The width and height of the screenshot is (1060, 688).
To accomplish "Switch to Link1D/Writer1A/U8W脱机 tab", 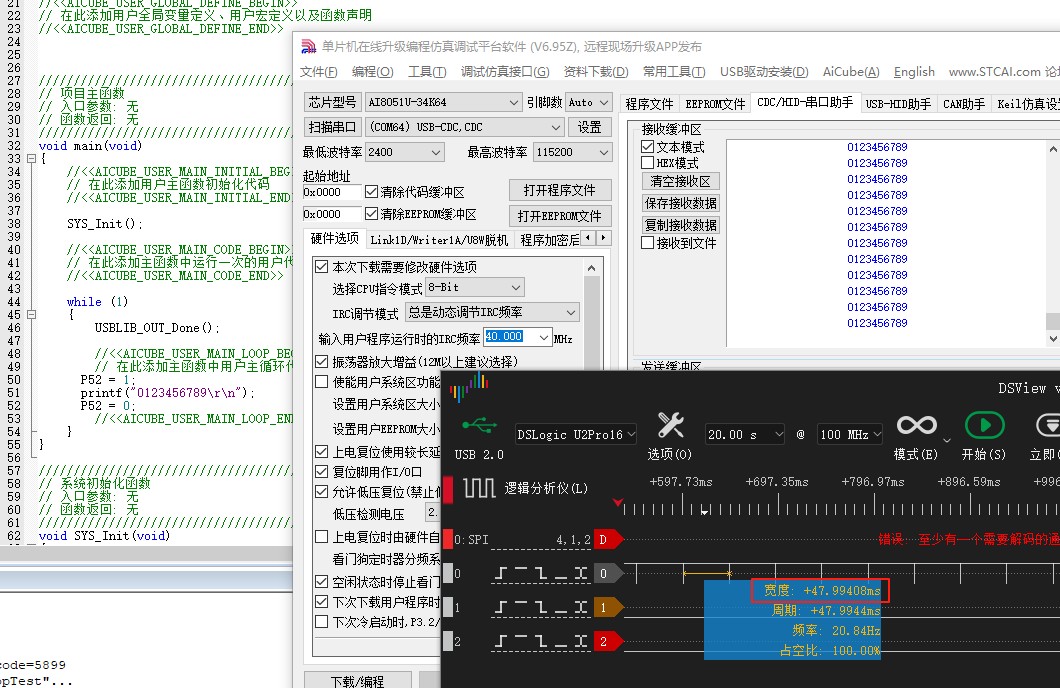I will [439, 240].
